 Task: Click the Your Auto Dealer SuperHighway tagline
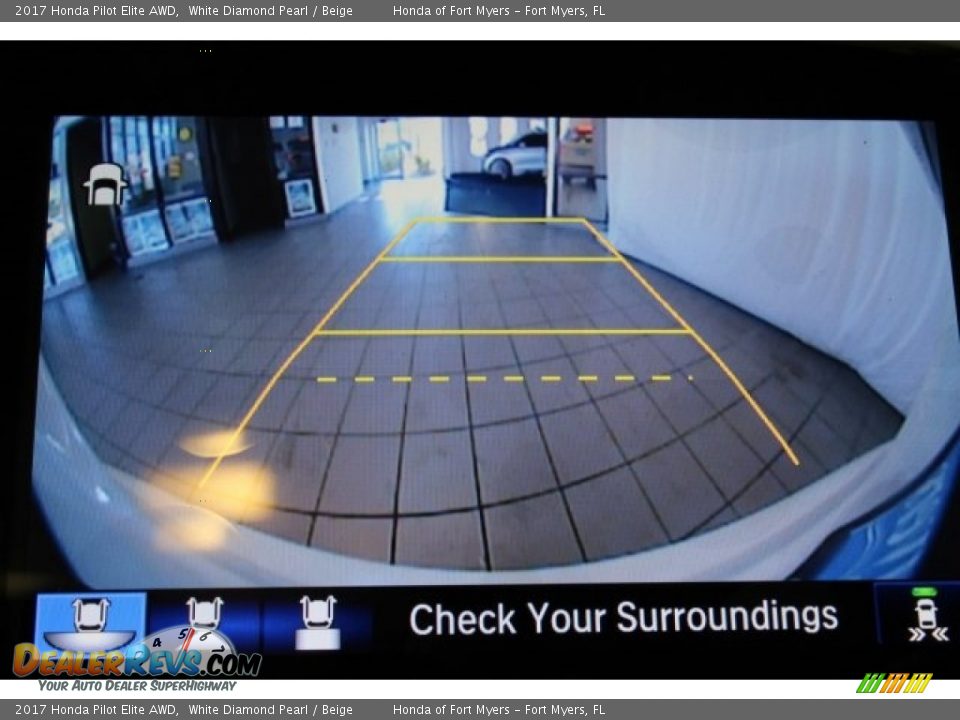pyautogui.click(x=137, y=686)
